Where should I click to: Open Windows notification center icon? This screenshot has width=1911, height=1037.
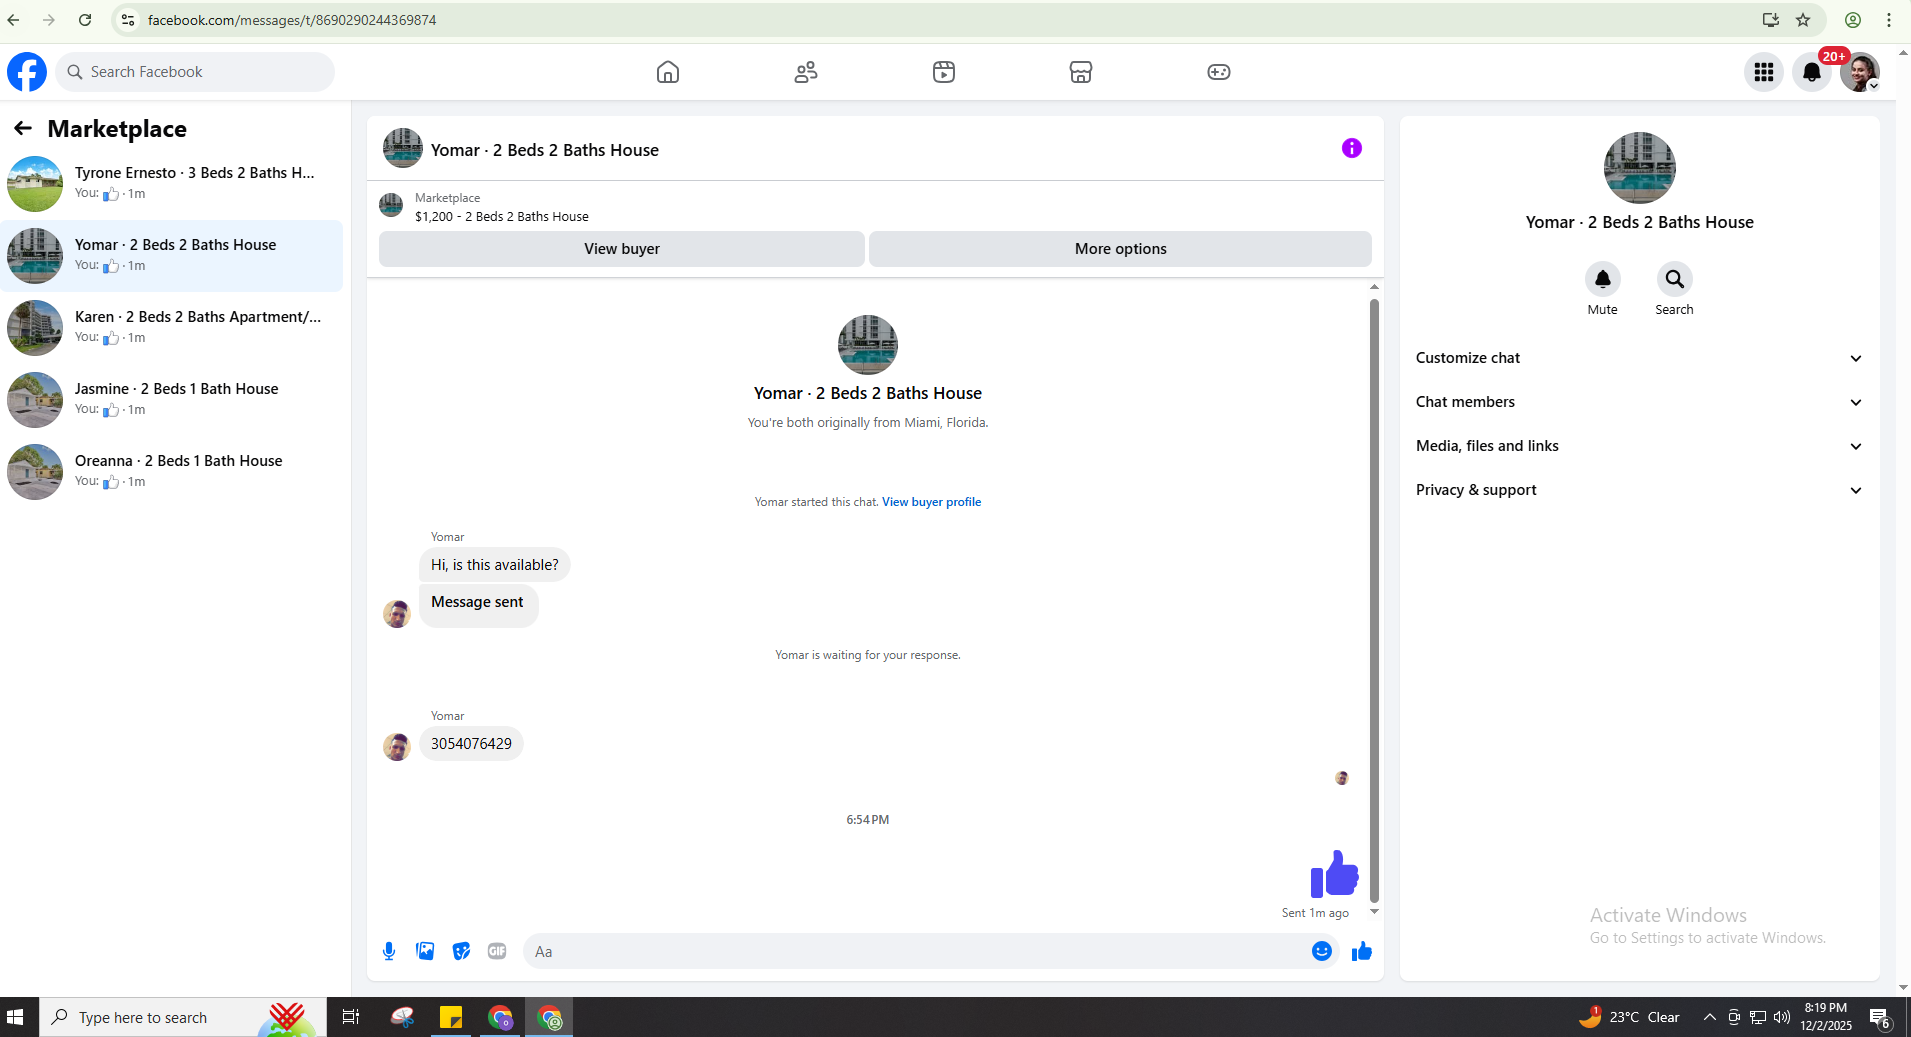click(x=1880, y=1018)
